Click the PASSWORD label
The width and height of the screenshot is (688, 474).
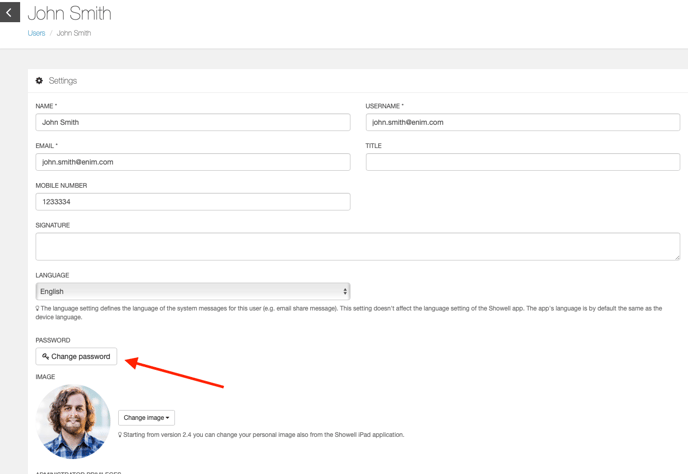coord(53,340)
